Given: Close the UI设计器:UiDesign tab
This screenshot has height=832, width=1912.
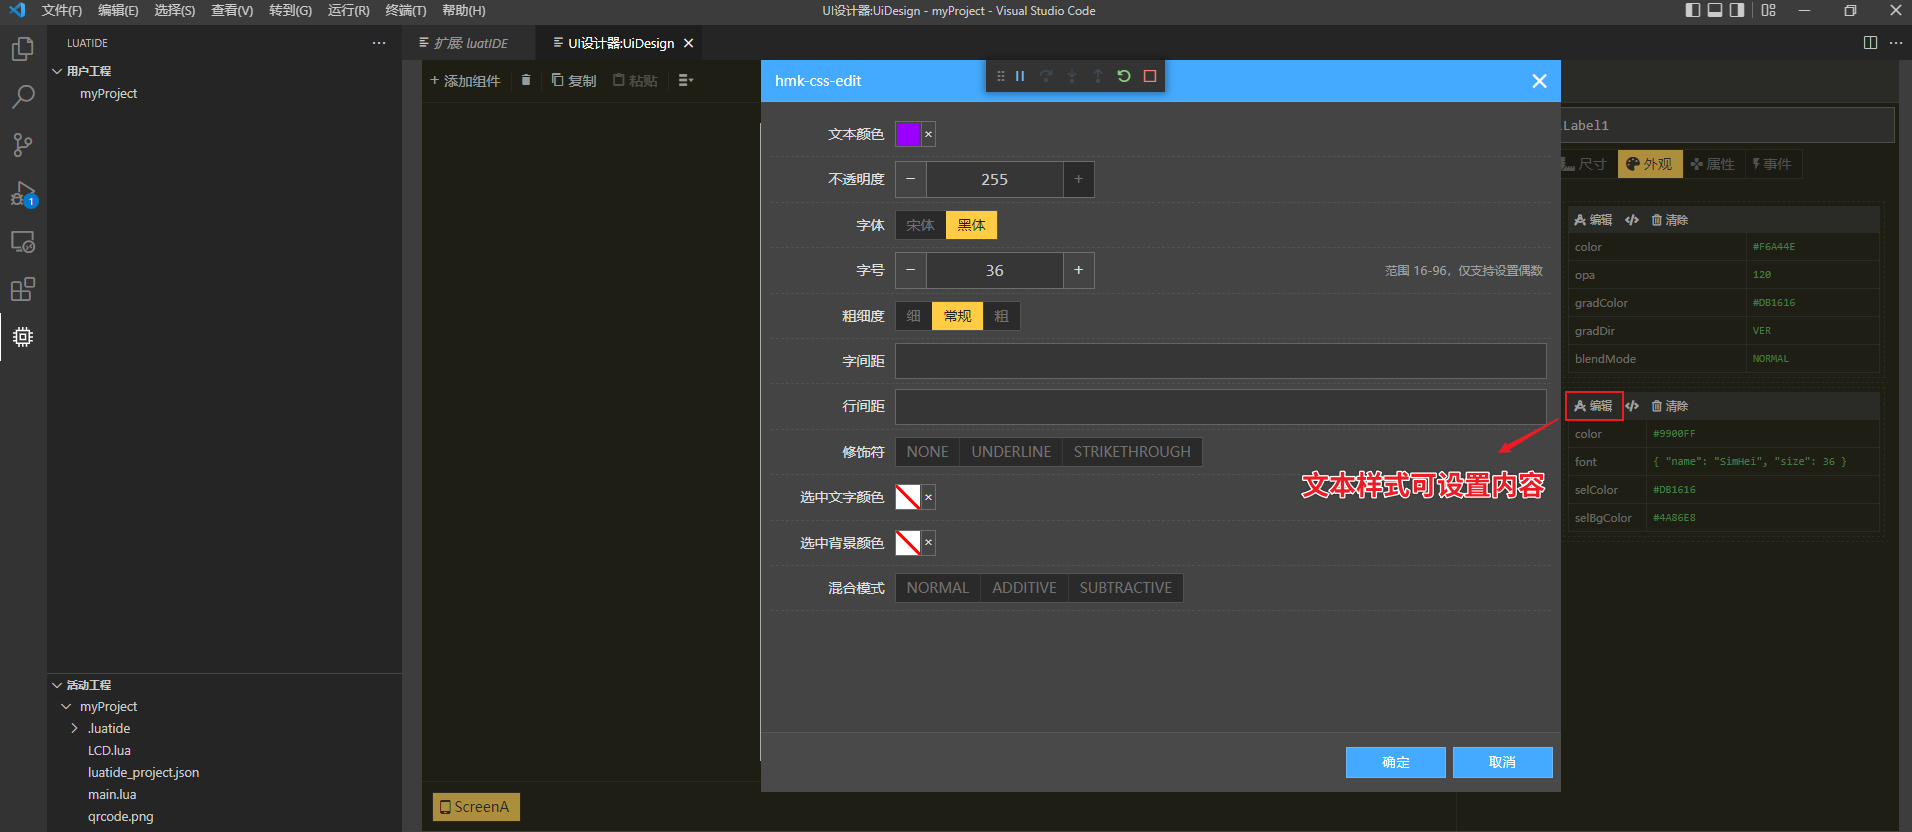Looking at the screenshot, I should click(688, 43).
